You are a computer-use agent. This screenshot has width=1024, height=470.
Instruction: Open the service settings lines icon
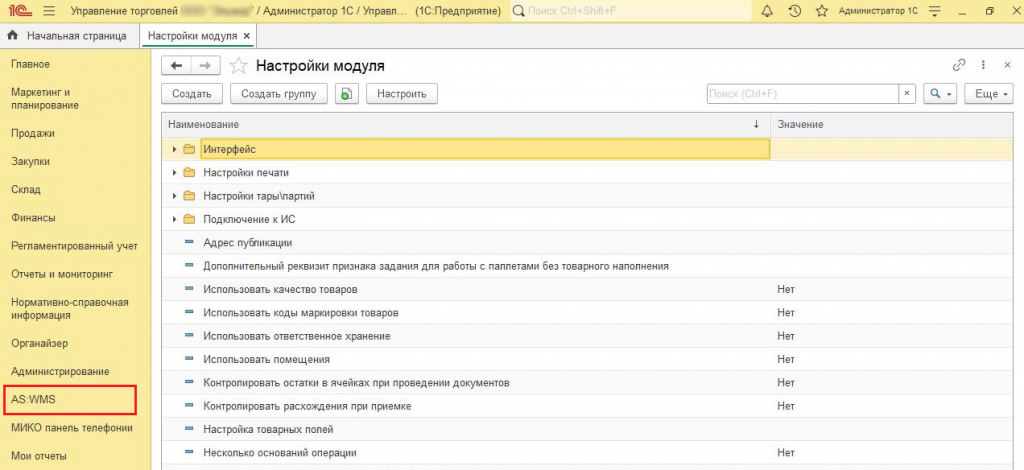(x=935, y=11)
